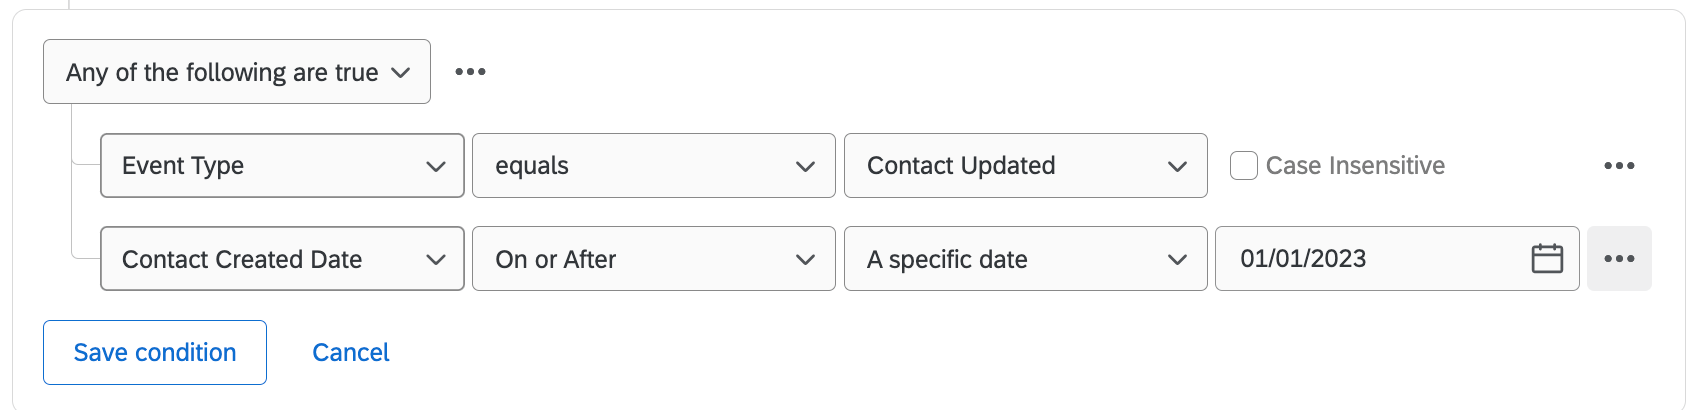Open ellipsis menu for Contact Created Date row
Viewport: 1699px width, 410px height.
click(1618, 259)
